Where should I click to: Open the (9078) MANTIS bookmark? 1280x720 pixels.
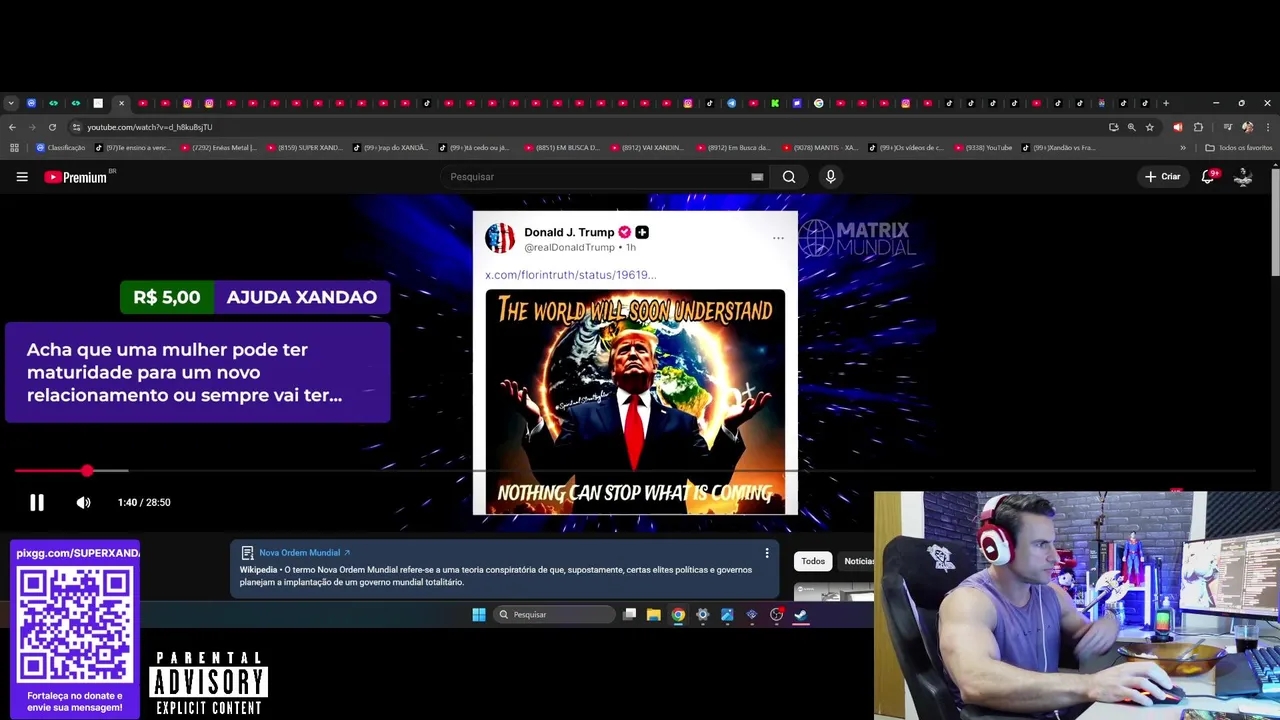click(821, 148)
